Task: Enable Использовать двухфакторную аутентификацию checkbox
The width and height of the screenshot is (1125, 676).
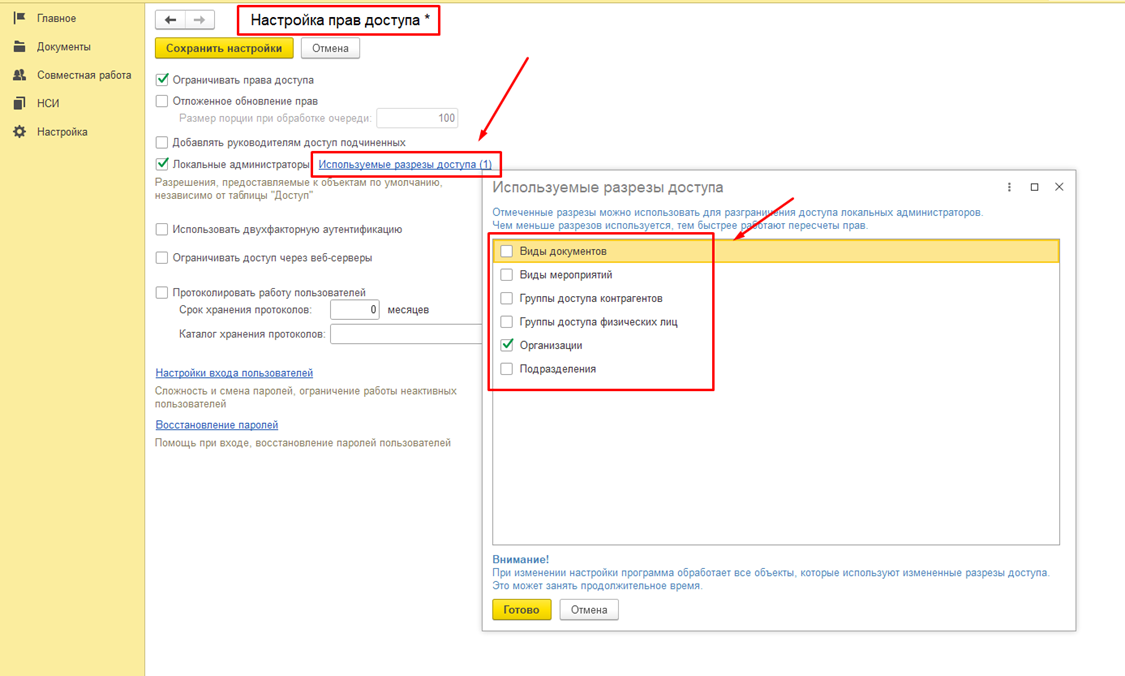Action: 162,230
